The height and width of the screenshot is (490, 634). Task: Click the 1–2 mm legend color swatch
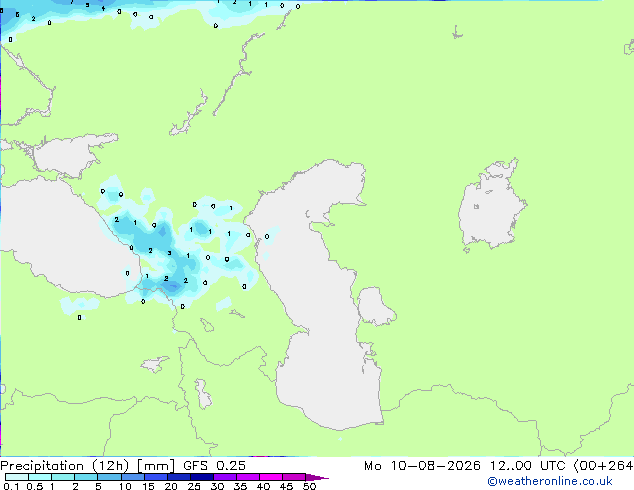click(63, 477)
